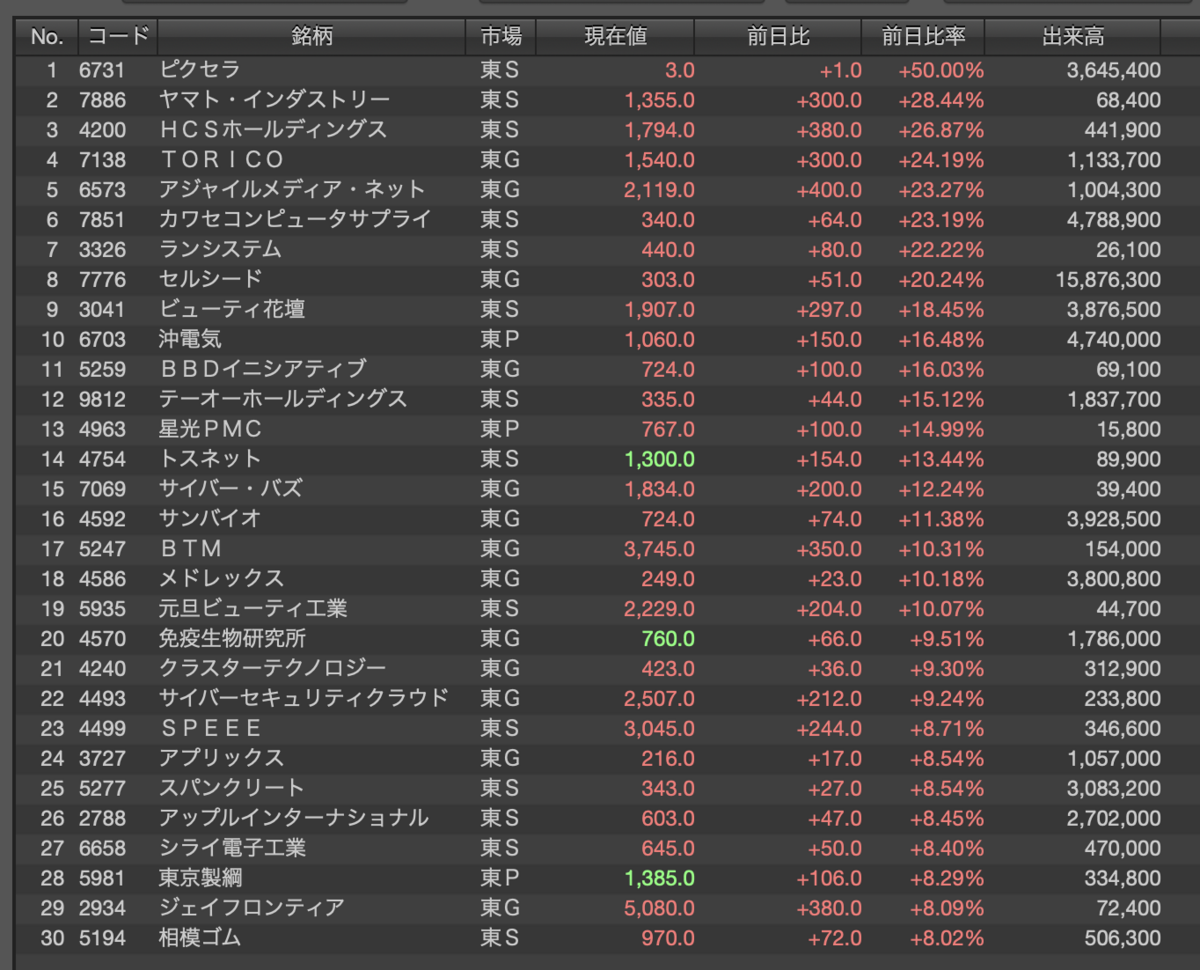Sort by the 前日比率 column header
Image resolution: width=1200 pixels, height=970 pixels.
[923, 37]
